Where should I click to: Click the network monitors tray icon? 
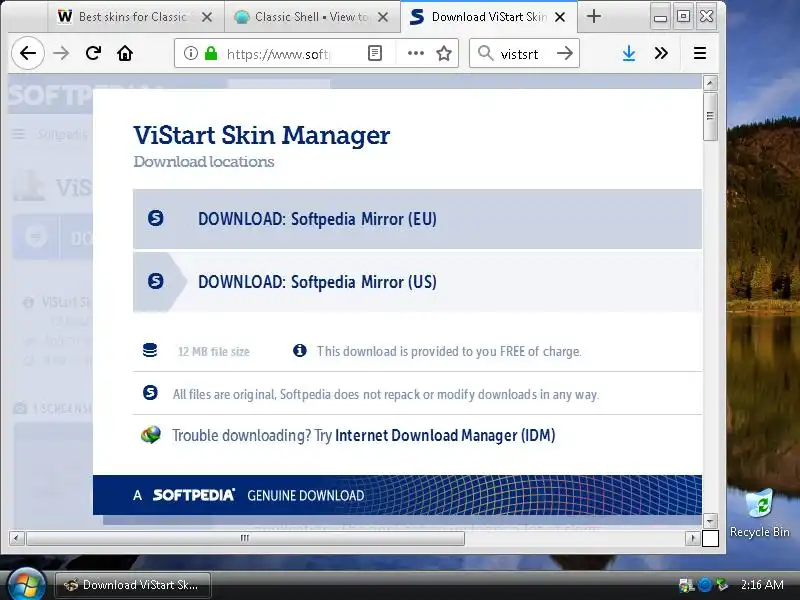point(687,585)
